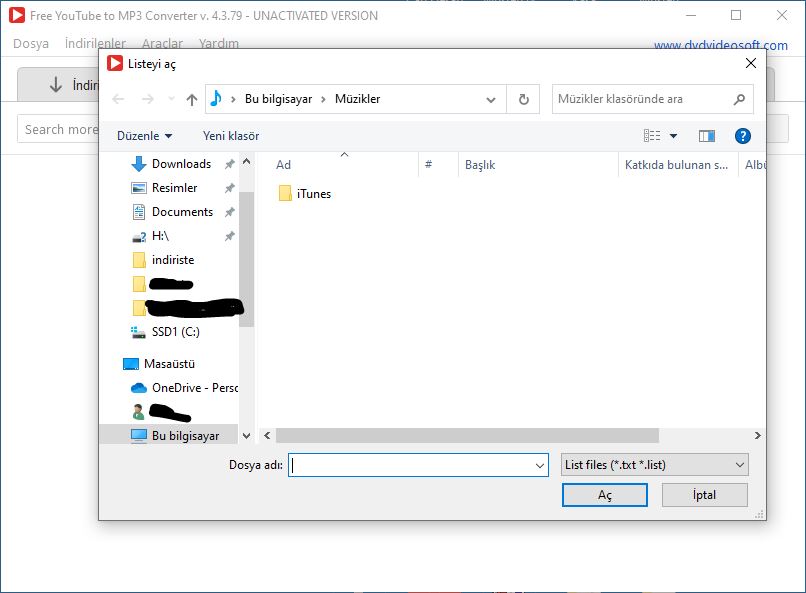This screenshot has width=806, height=593.
Task: Open www.dvdvideosoft.com link in the main window
Action: 721,45
